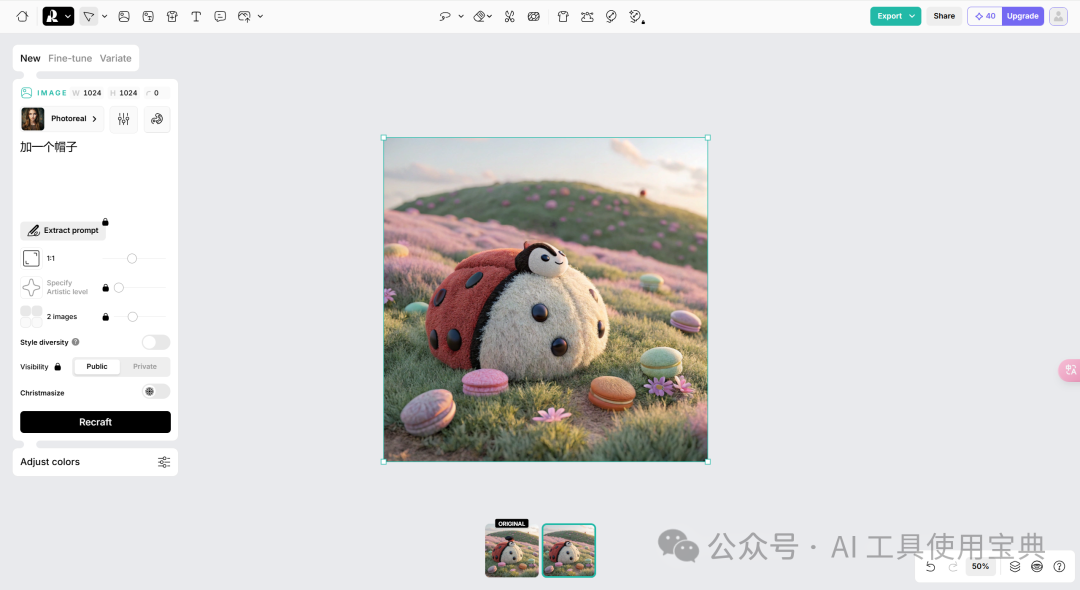
Task: Open the Variate tab
Action: (115, 58)
